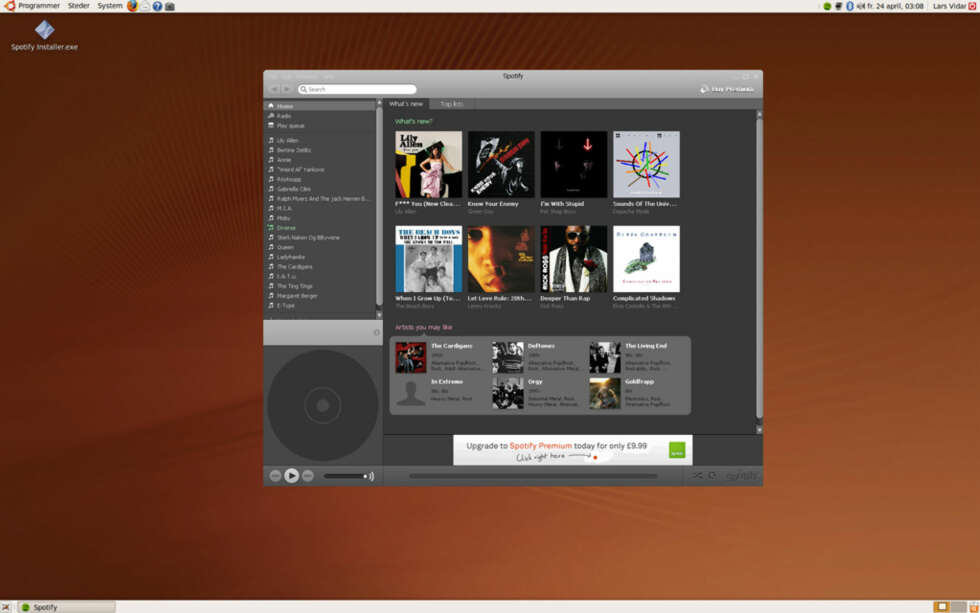The image size is (980, 613).
Task: Open the Let Love Rule album cover
Action: coord(501,259)
